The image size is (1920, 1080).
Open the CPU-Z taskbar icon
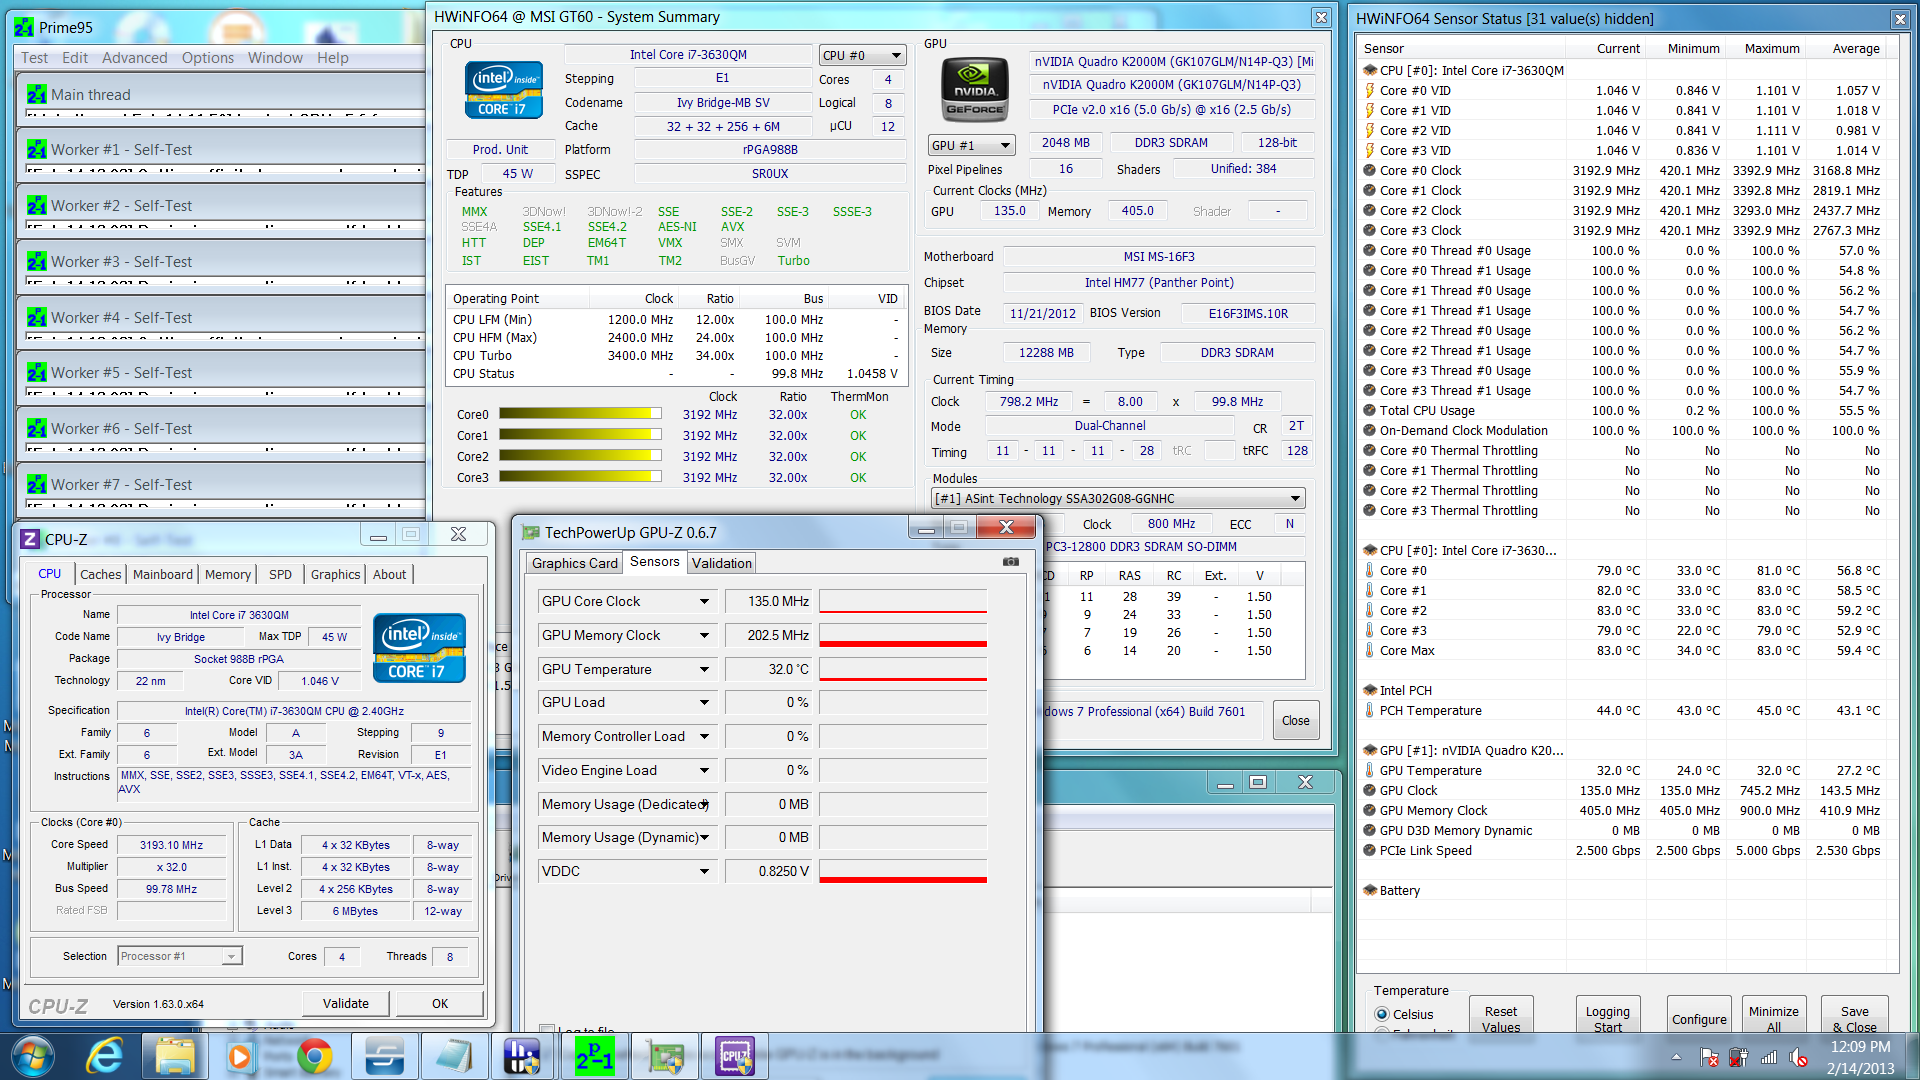tap(735, 1056)
